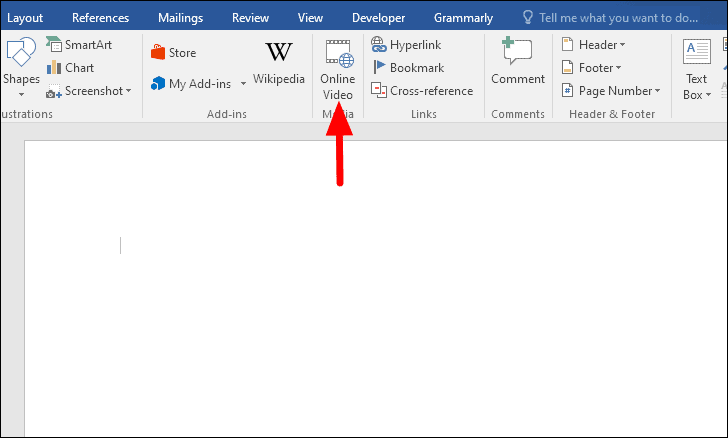Click the Add-ins group label
728x438 pixels.
(227, 114)
